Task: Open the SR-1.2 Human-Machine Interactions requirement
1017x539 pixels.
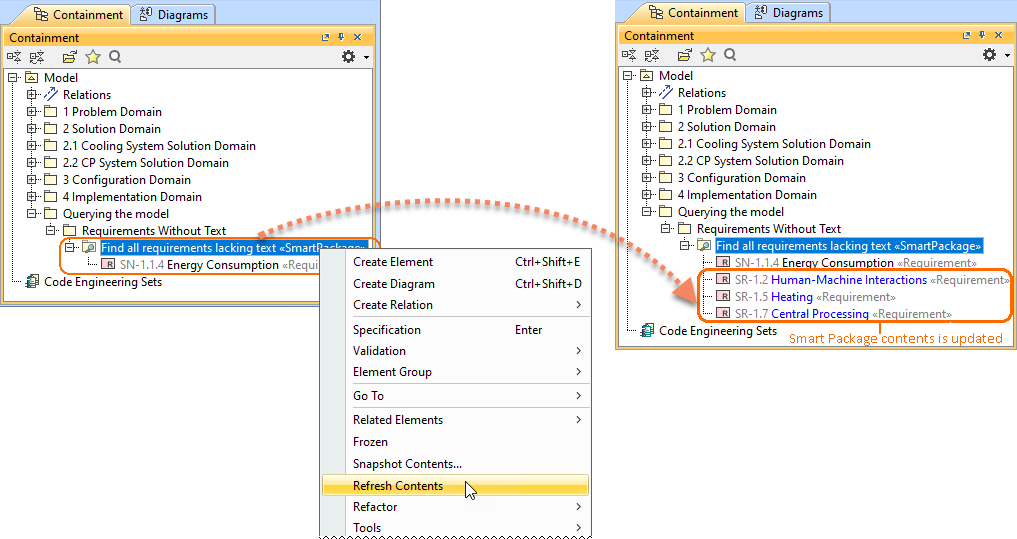Action: tap(848, 280)
